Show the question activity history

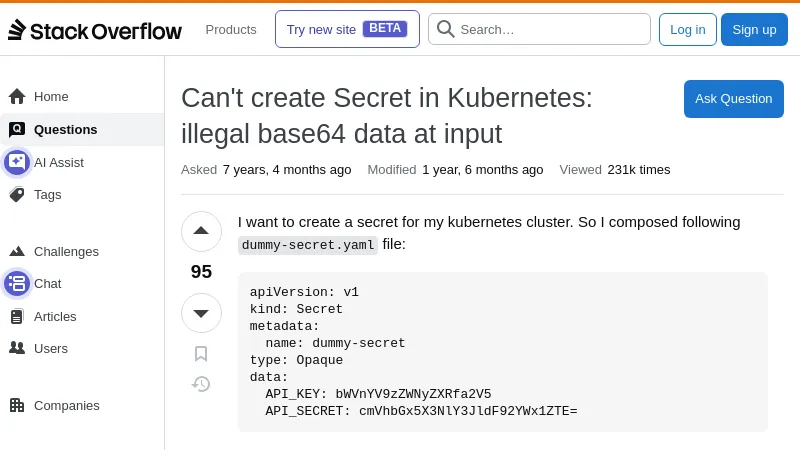point(201,384)
